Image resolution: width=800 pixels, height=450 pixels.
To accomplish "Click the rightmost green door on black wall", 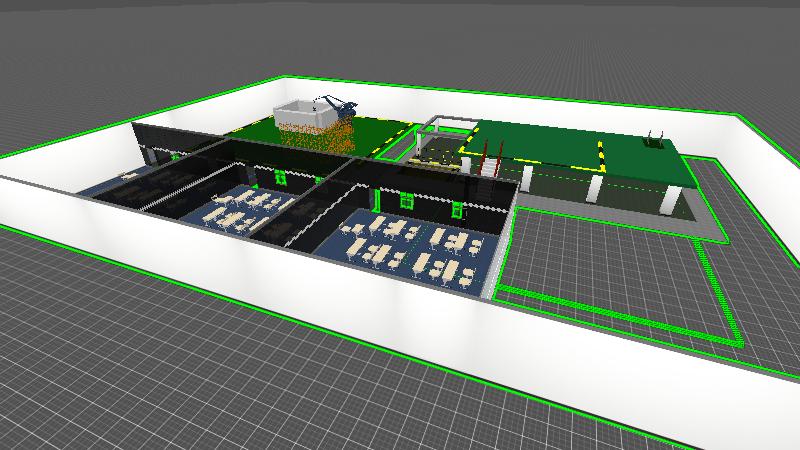I will click(x=456, y=209).
